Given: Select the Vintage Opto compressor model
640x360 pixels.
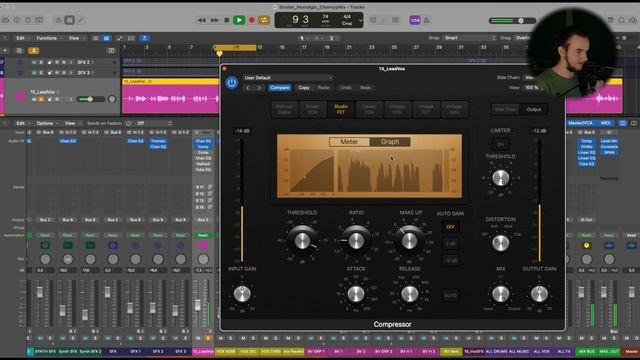Looking at the screenshot, I should (x=454, y=109).
